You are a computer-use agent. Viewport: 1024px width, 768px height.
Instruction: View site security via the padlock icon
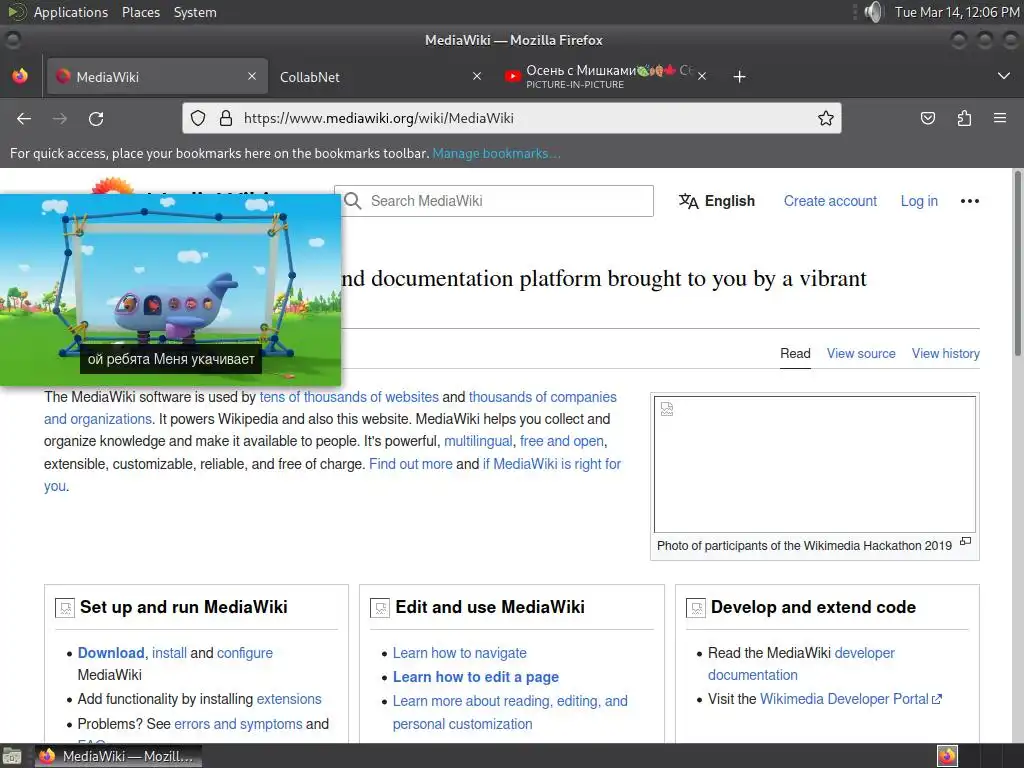coord(226,118)
